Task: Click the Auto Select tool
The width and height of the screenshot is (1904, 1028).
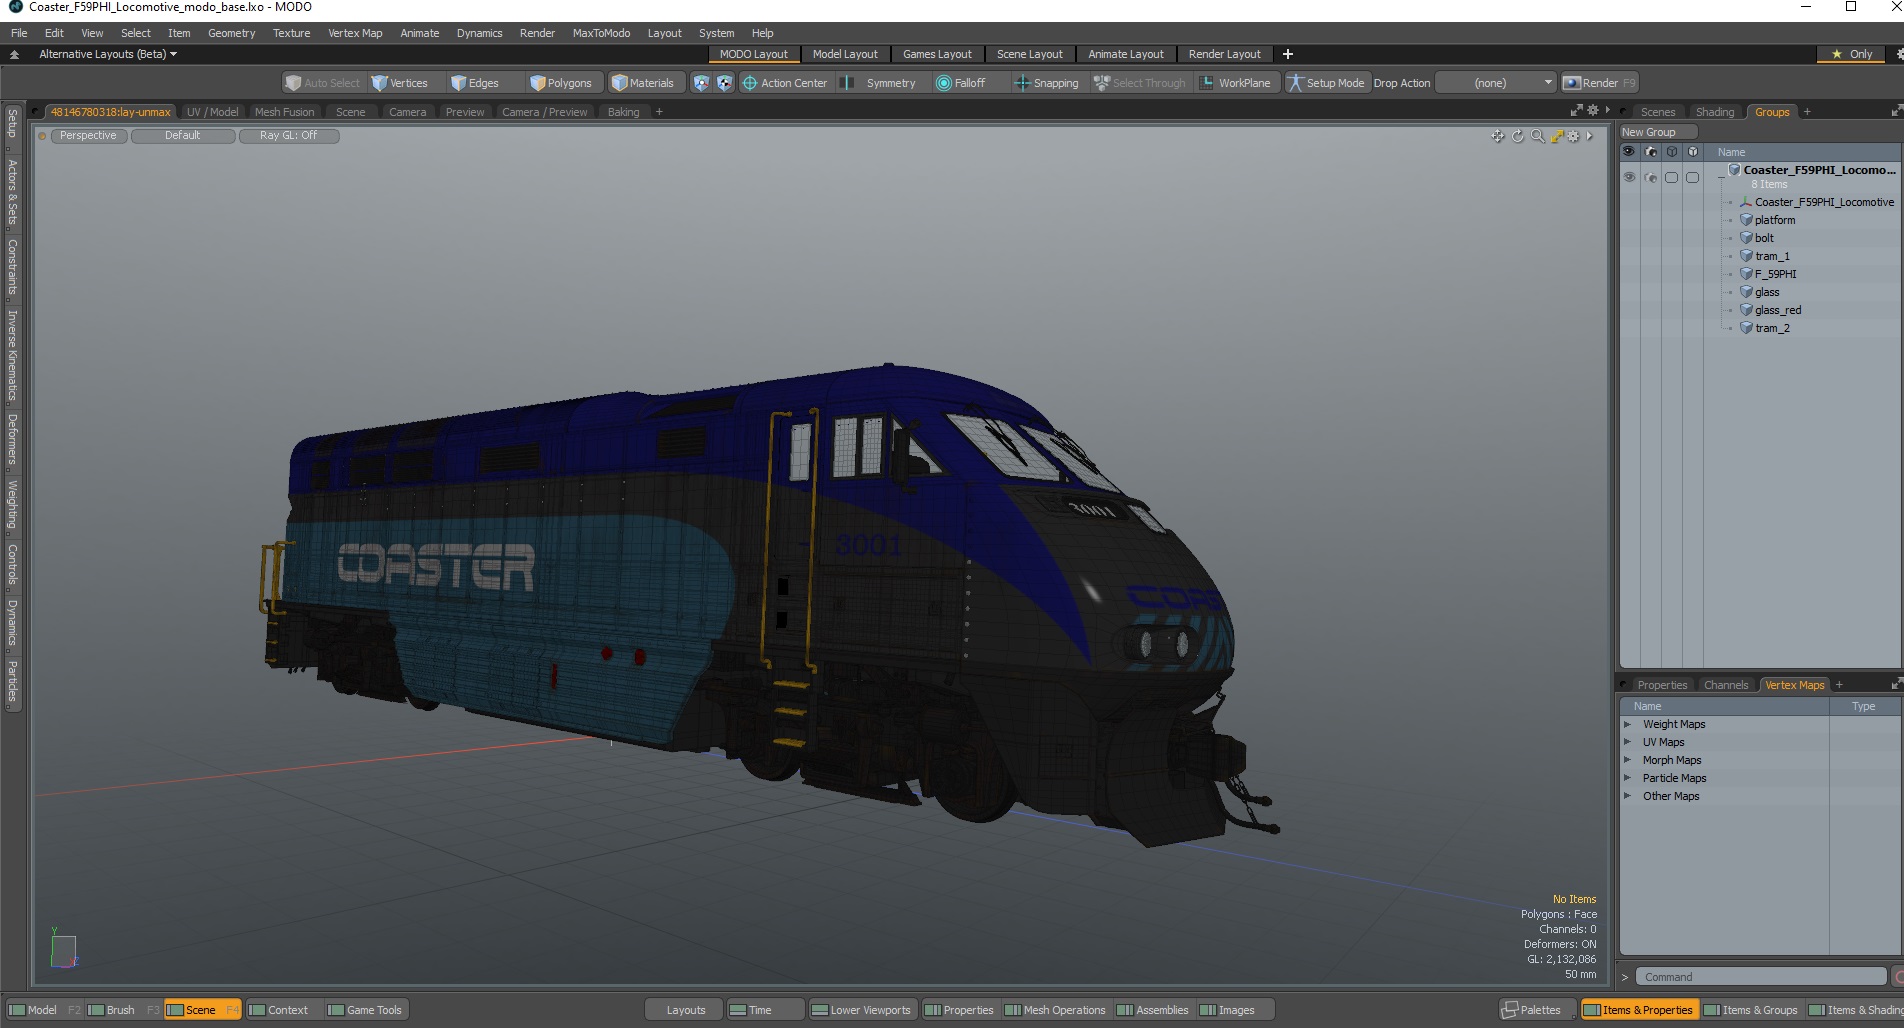Action: tap(322, 83)
